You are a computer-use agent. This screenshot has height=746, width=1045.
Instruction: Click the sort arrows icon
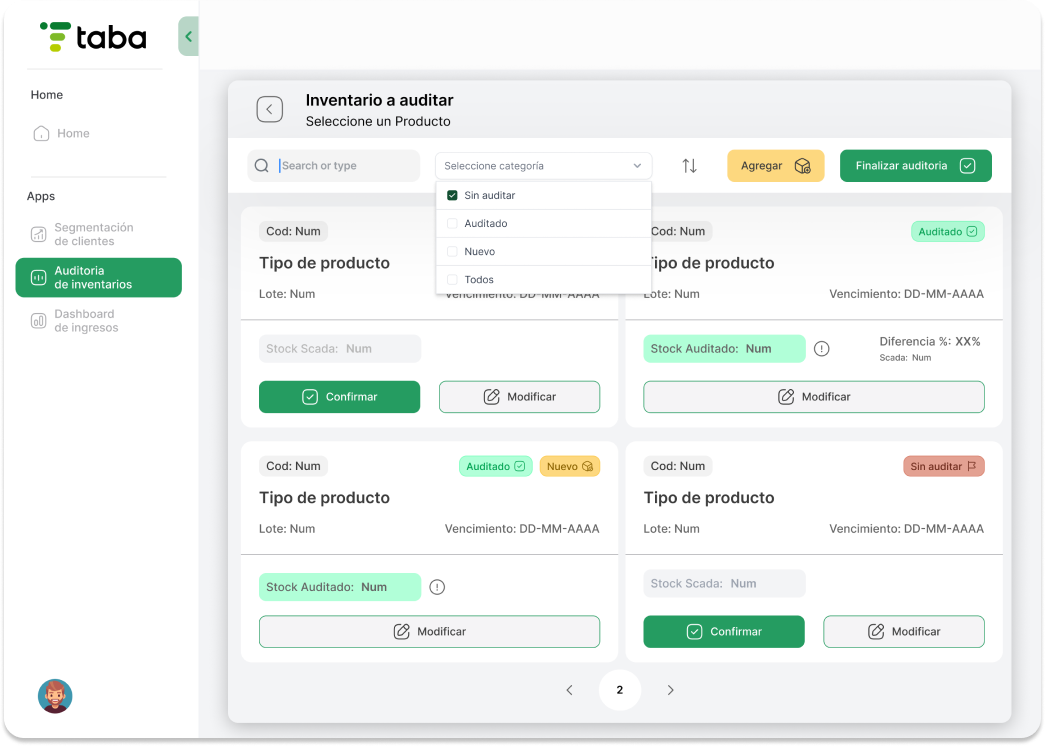tap(689, 166)
